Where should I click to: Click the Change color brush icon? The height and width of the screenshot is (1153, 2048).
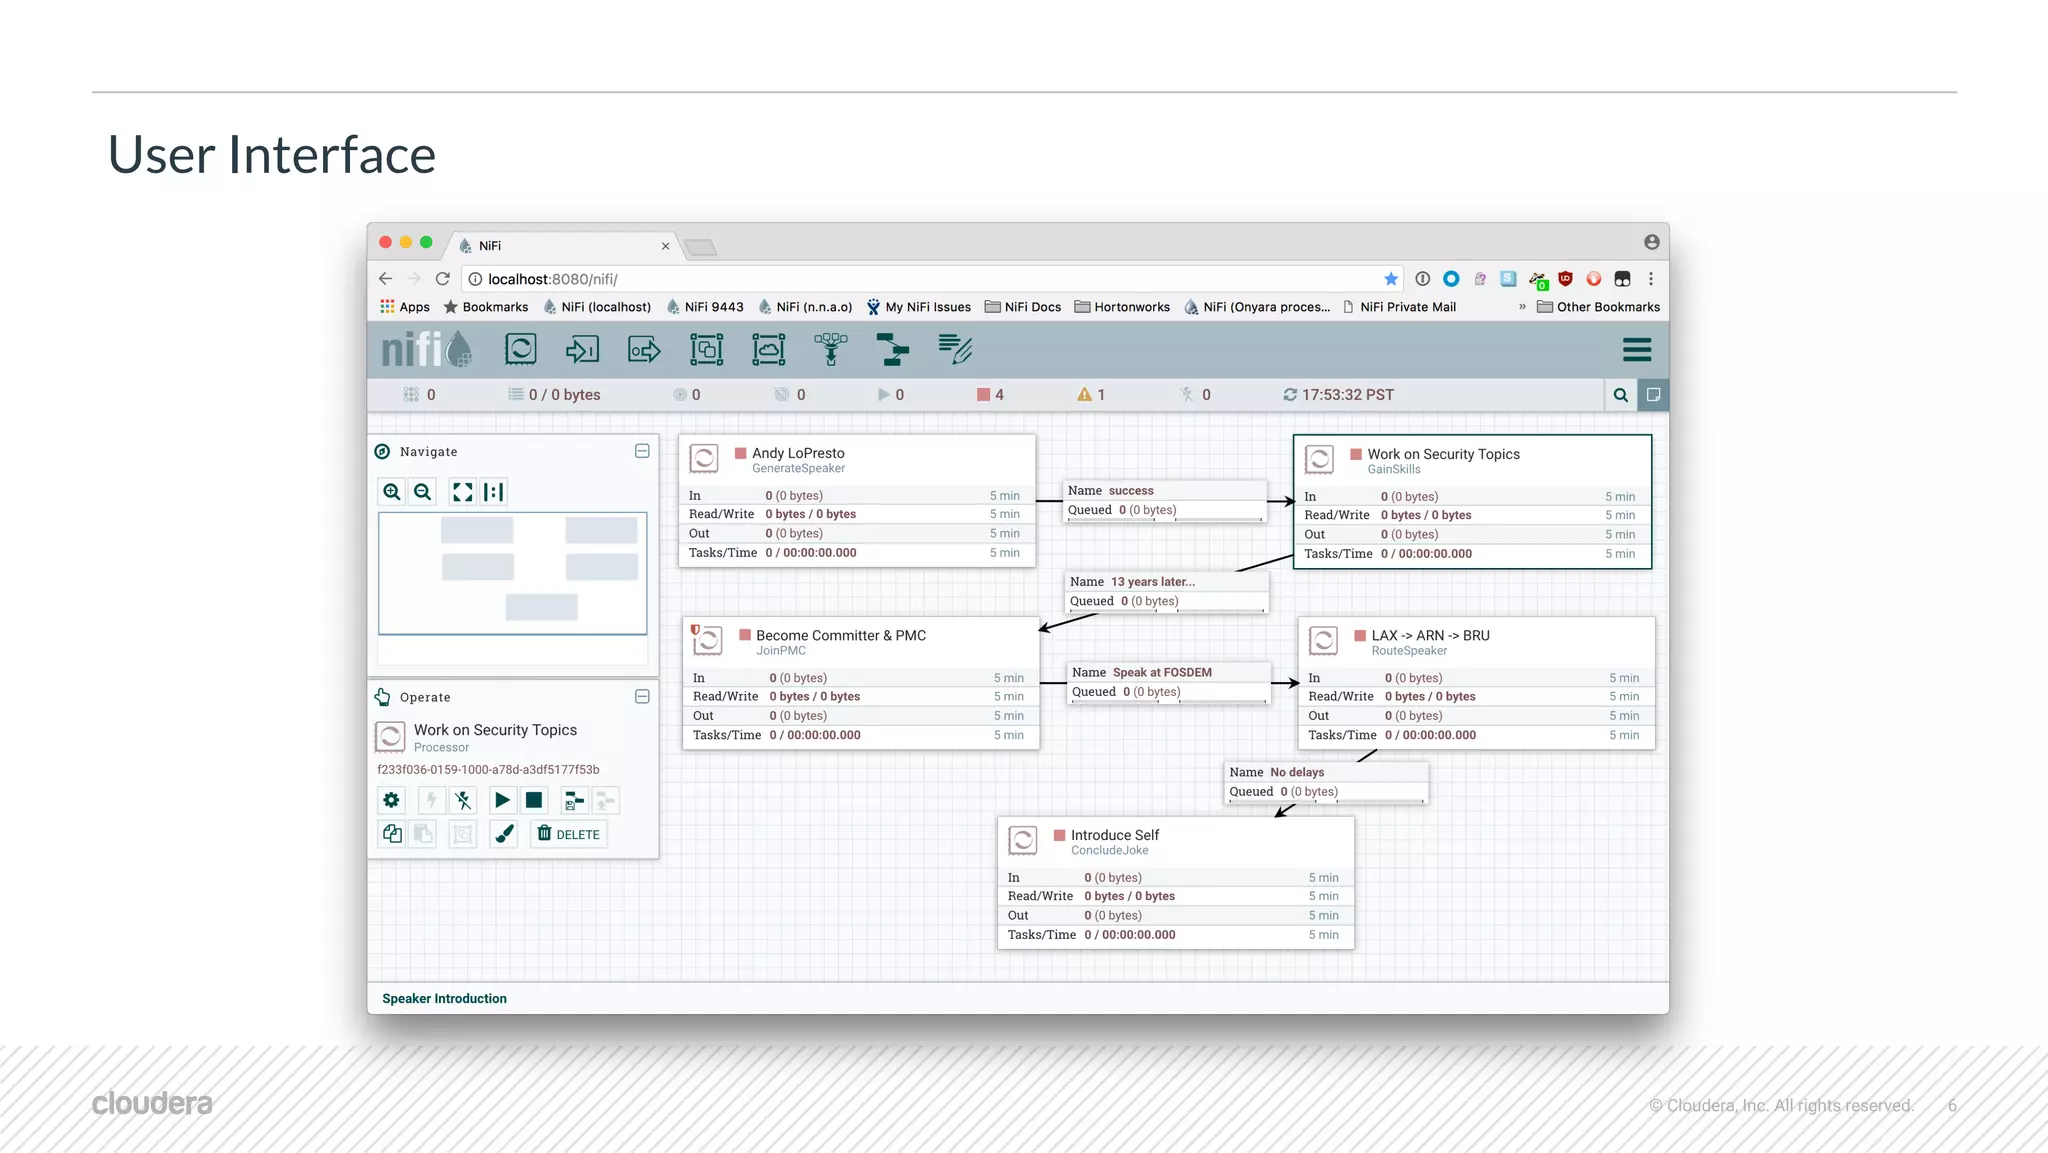pos(504,834)
